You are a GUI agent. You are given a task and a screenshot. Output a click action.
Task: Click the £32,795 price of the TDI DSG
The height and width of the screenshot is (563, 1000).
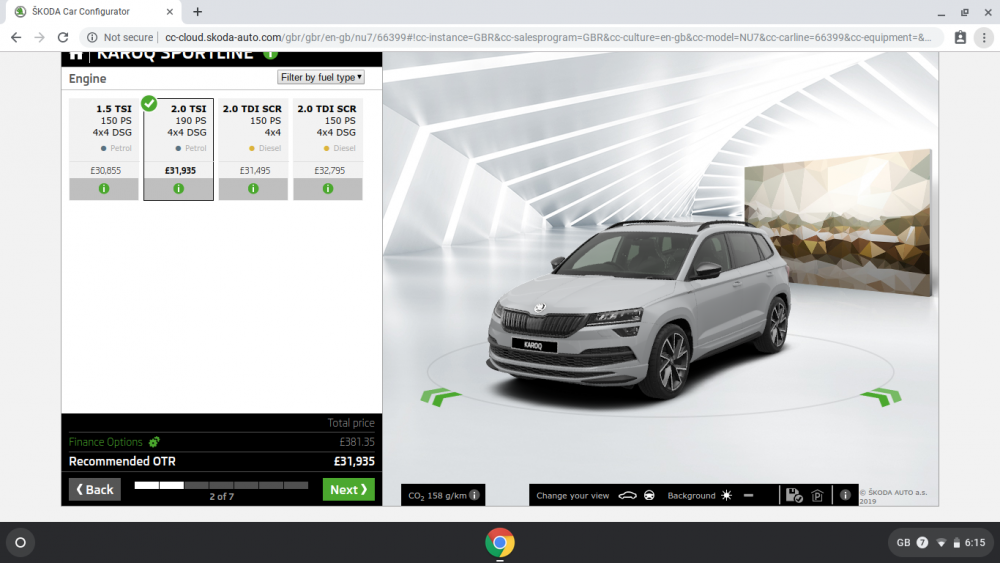[329, 170]
